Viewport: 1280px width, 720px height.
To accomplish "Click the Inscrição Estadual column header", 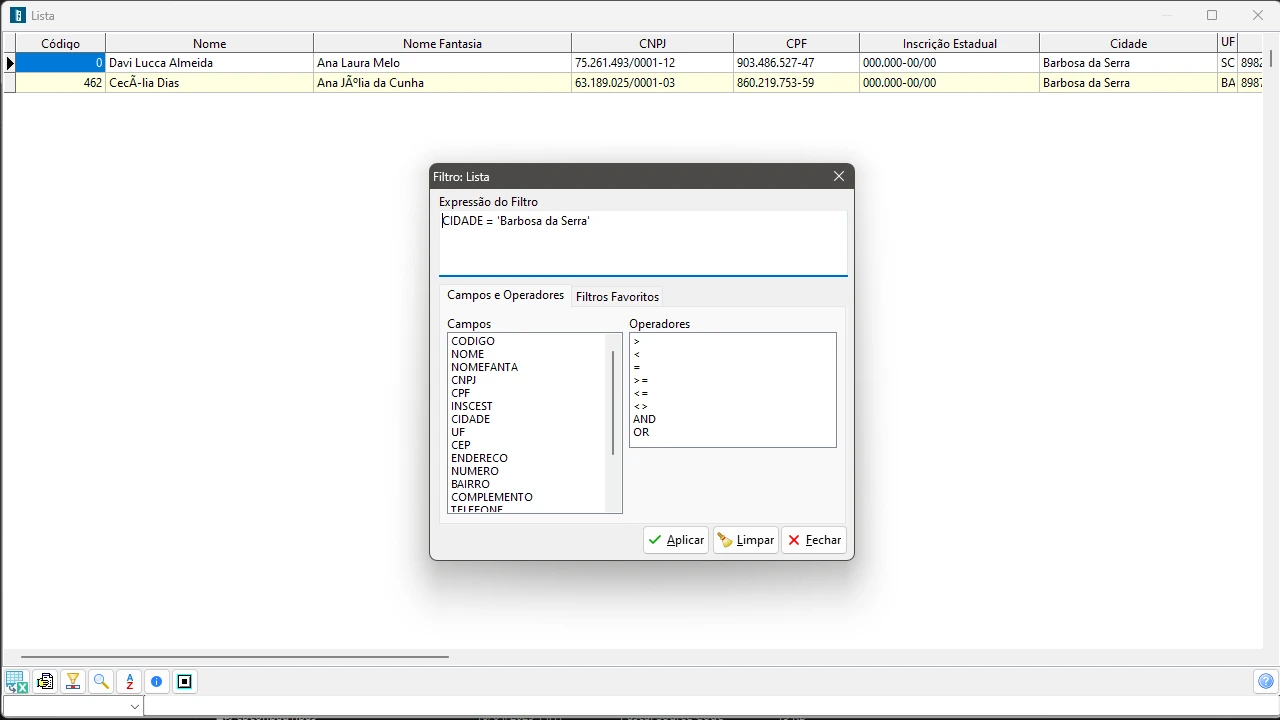I will pyautogui.click(x=949, y=43).
